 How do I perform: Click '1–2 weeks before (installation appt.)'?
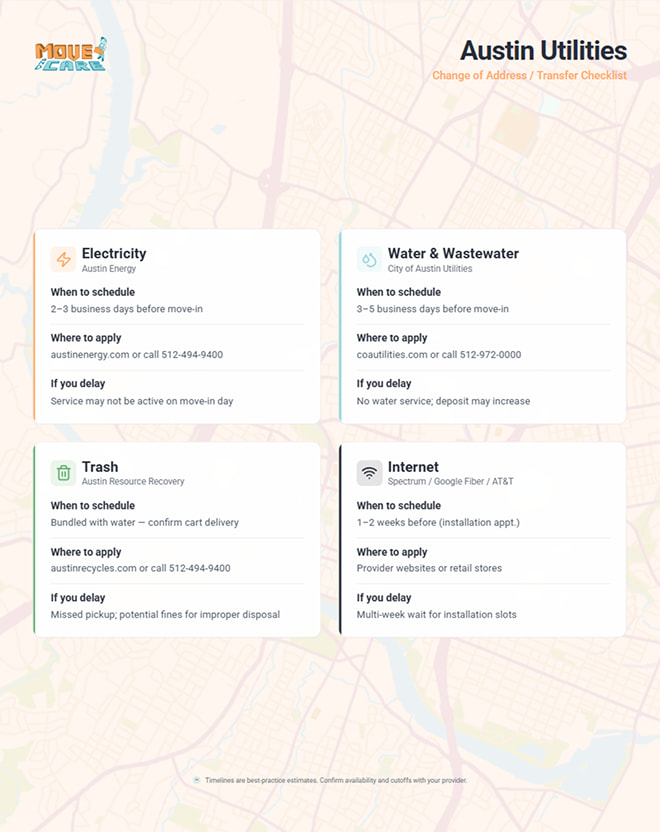[x=438, y=523]
